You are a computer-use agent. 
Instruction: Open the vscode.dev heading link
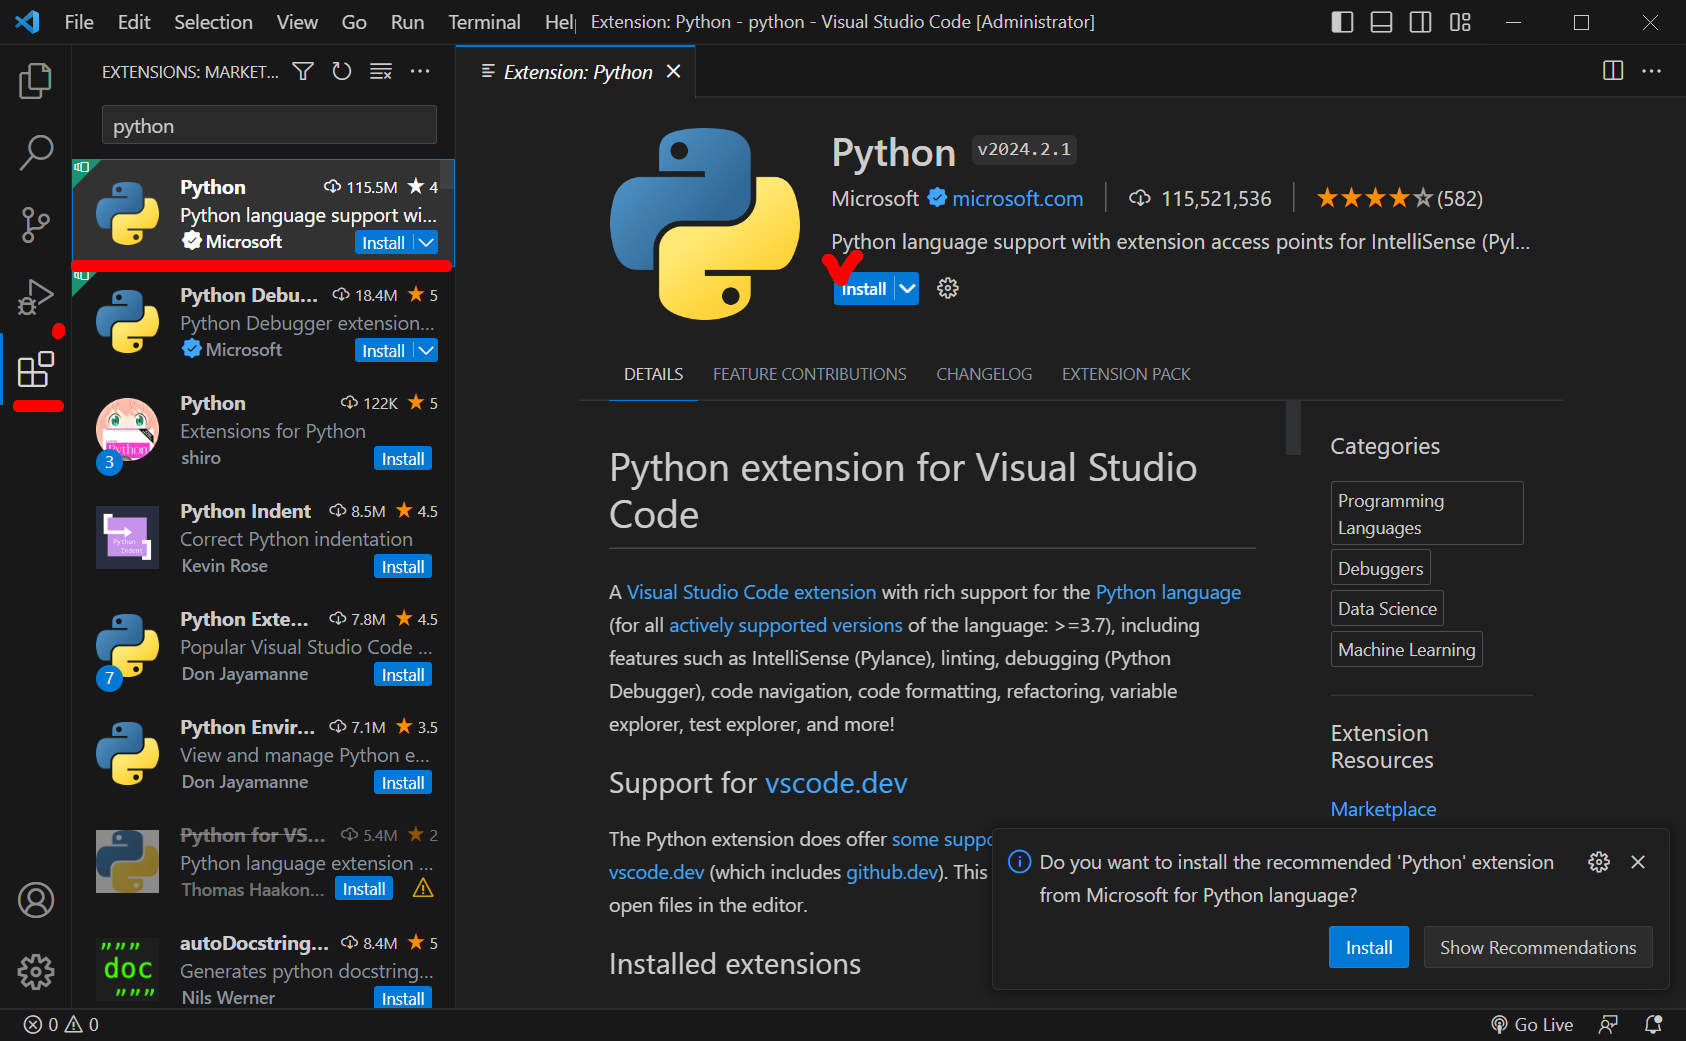coord(836,783)
